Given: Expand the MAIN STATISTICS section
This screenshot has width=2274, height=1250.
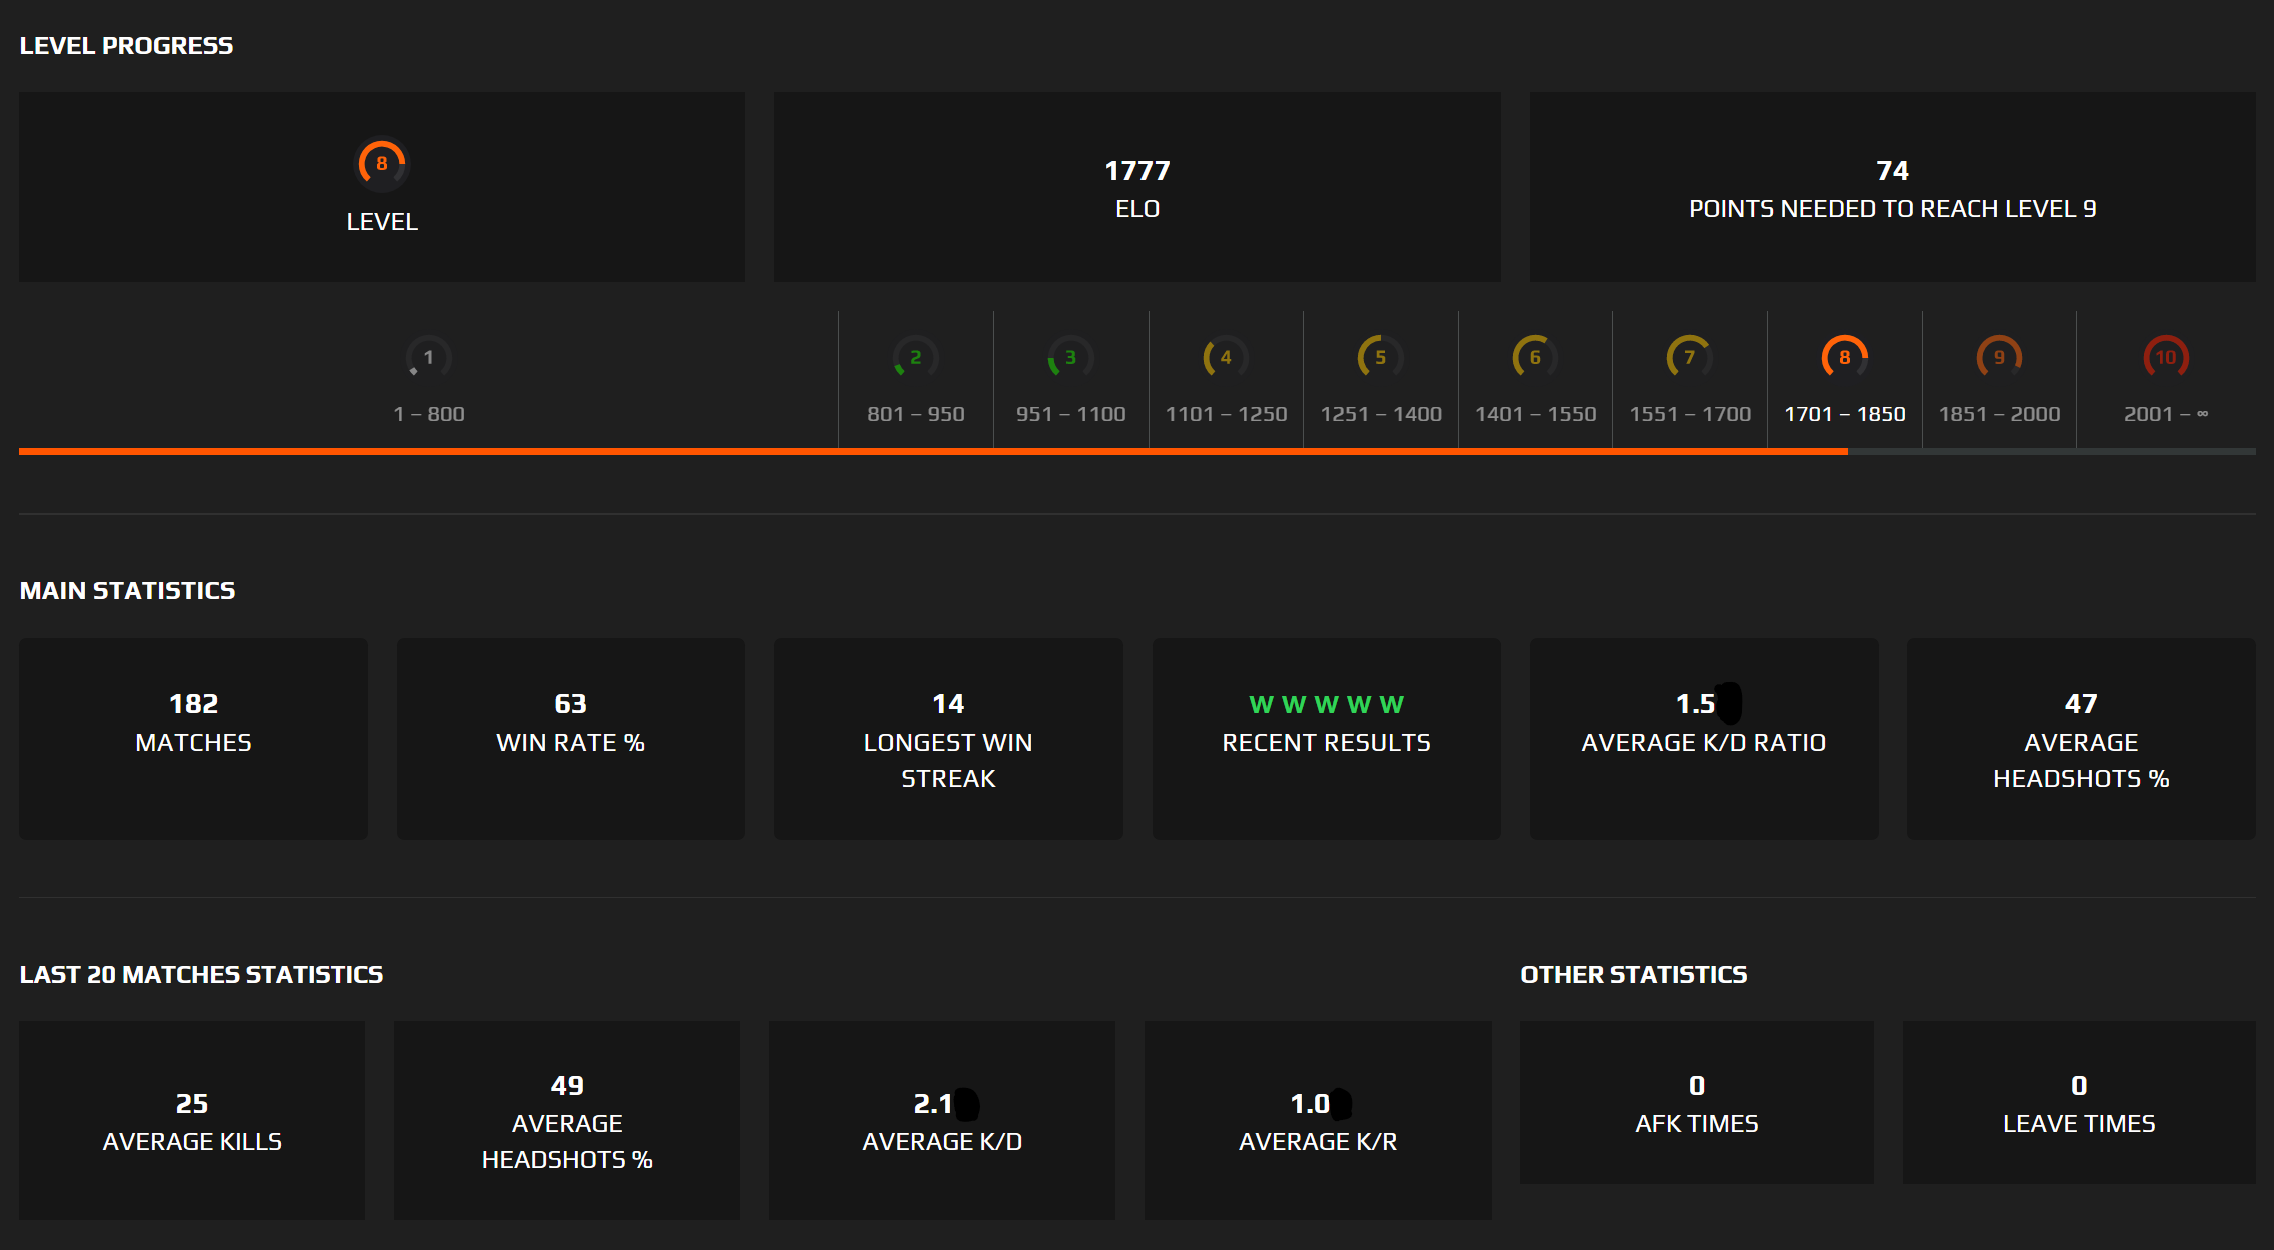Looking at the screenshot, I should coord(127,590).
